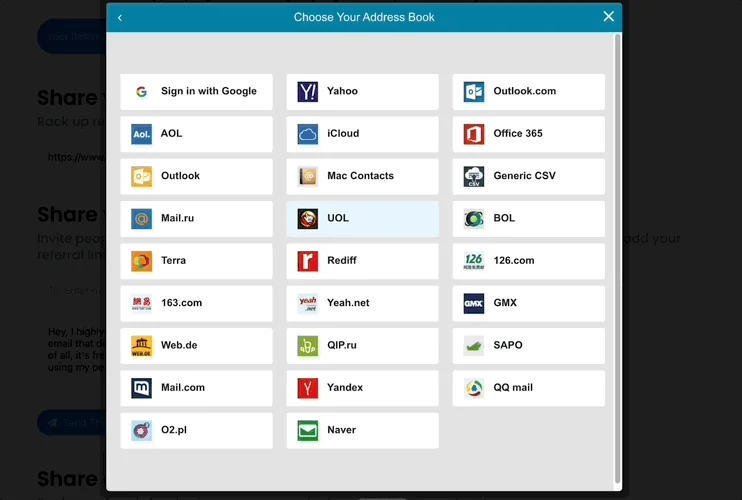Viewport: 742px width, 500px height.
Task: Click the Web.de yellow icon
Action: (x=141, y=346)
